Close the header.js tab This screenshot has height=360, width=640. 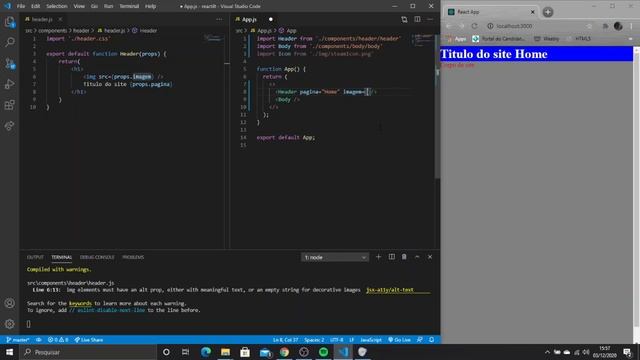coord(60,19)
